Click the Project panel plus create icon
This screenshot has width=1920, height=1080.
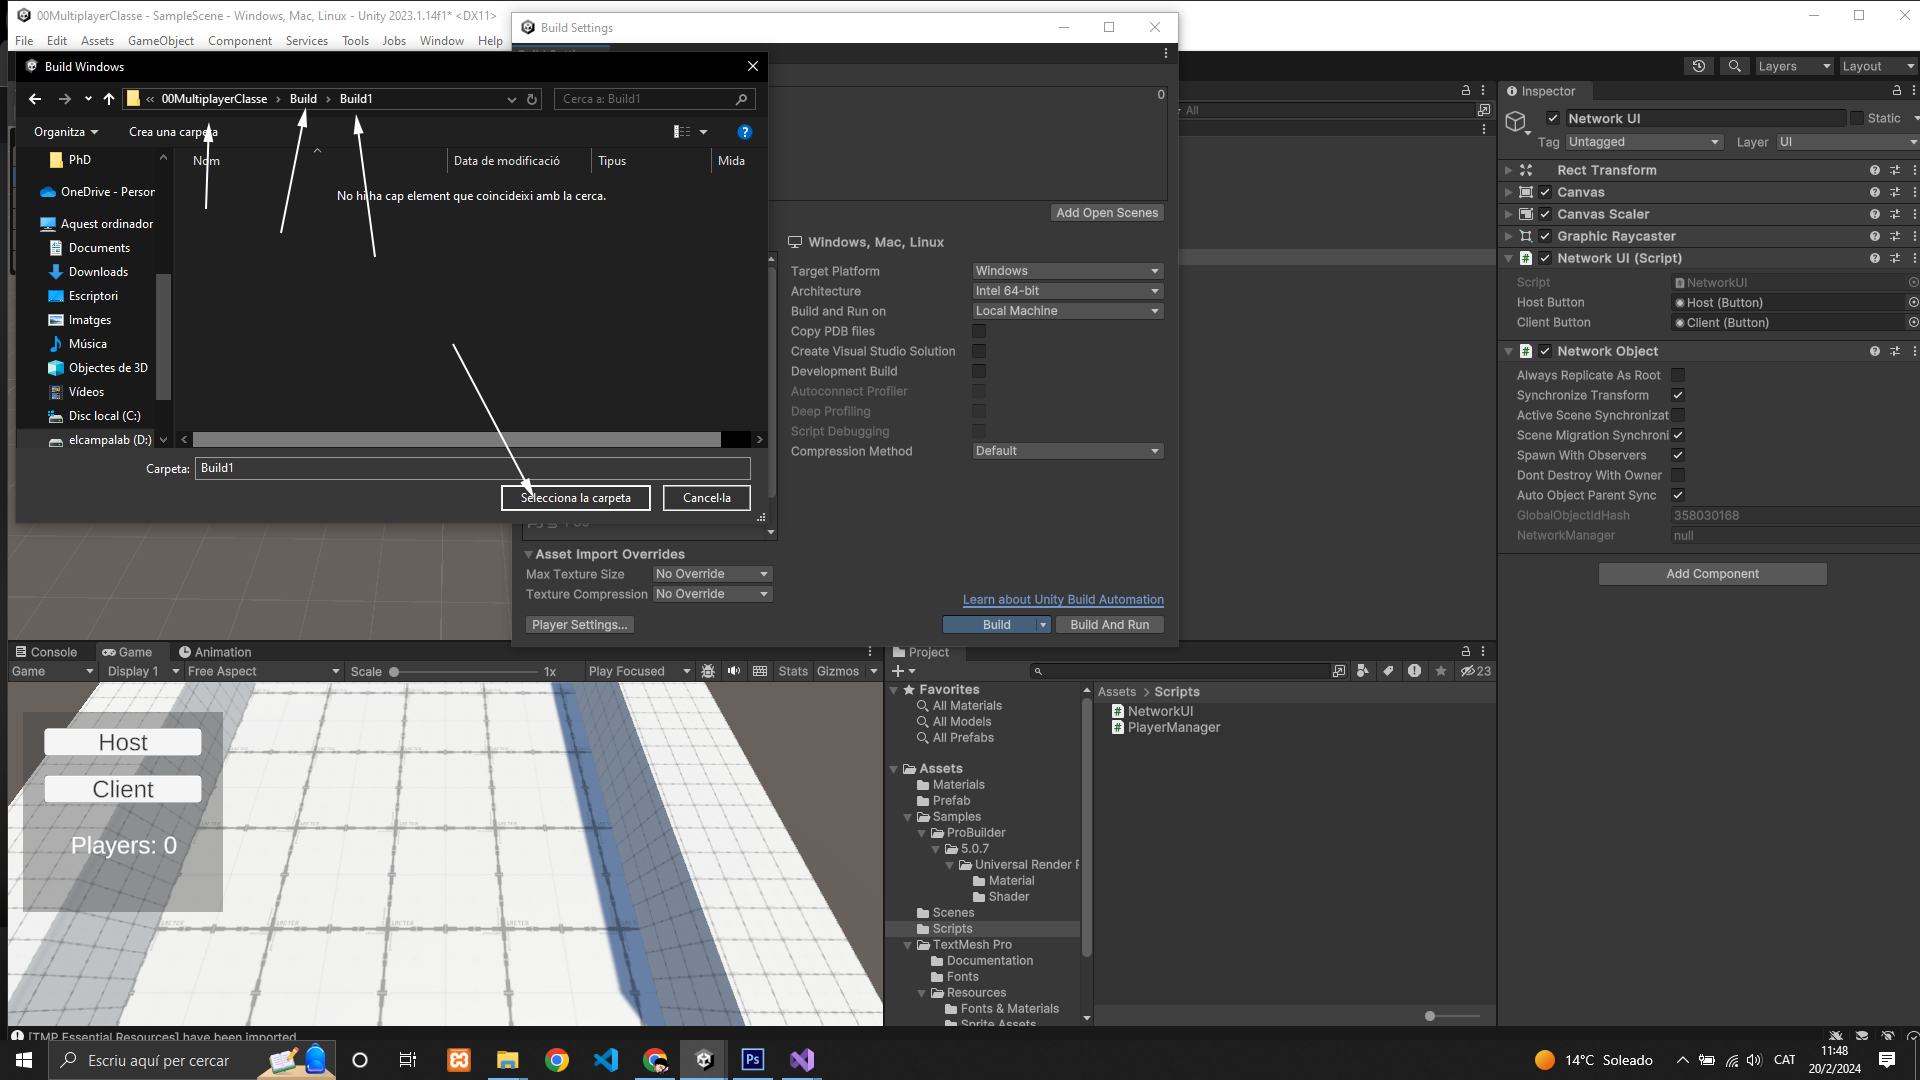(x=898, y=671)
